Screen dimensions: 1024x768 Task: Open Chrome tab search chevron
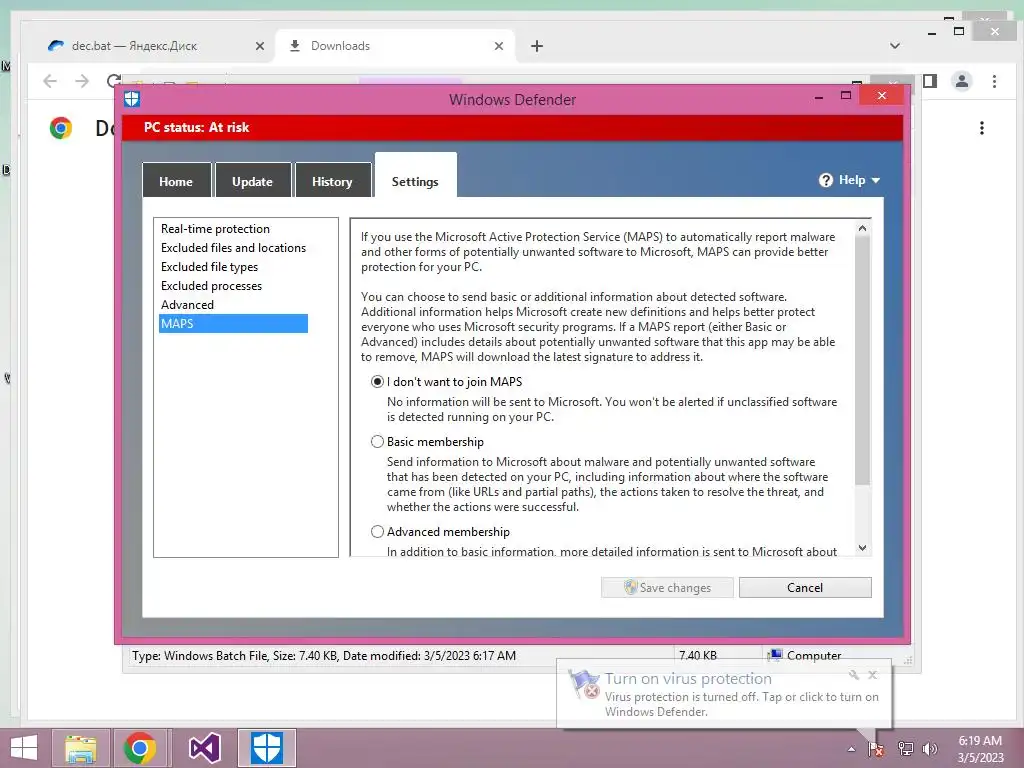coord(895,46)
